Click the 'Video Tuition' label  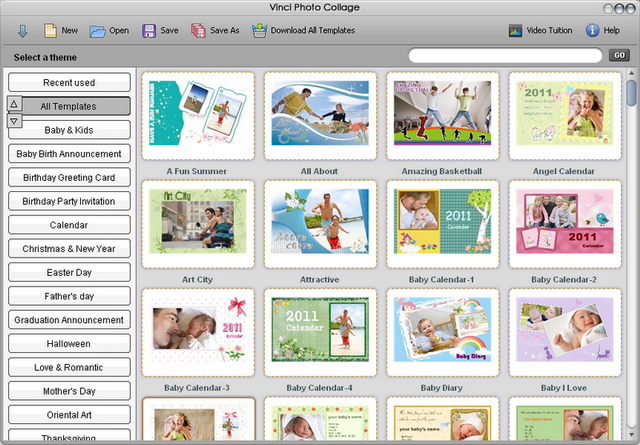549,31
